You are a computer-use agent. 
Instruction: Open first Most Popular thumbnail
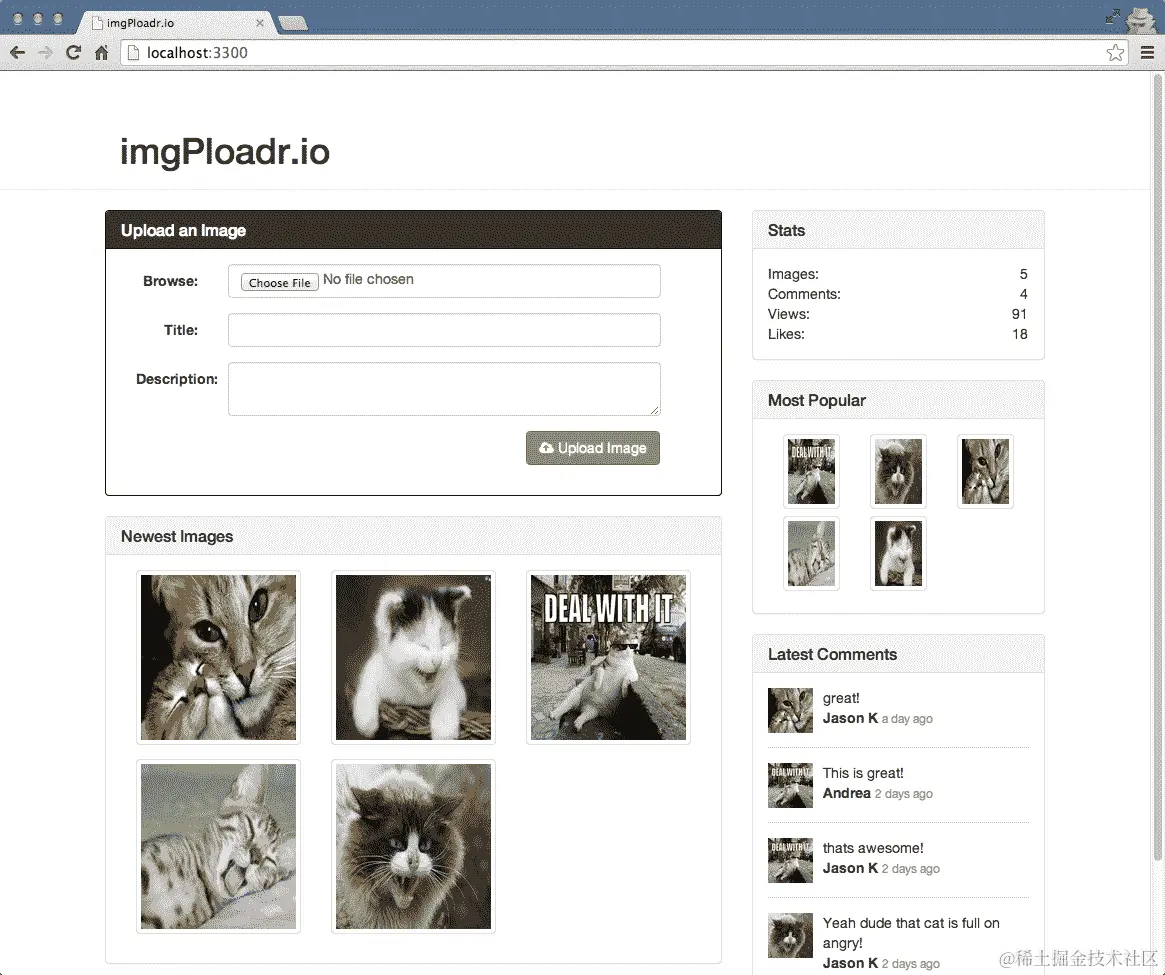coord(811,471)
